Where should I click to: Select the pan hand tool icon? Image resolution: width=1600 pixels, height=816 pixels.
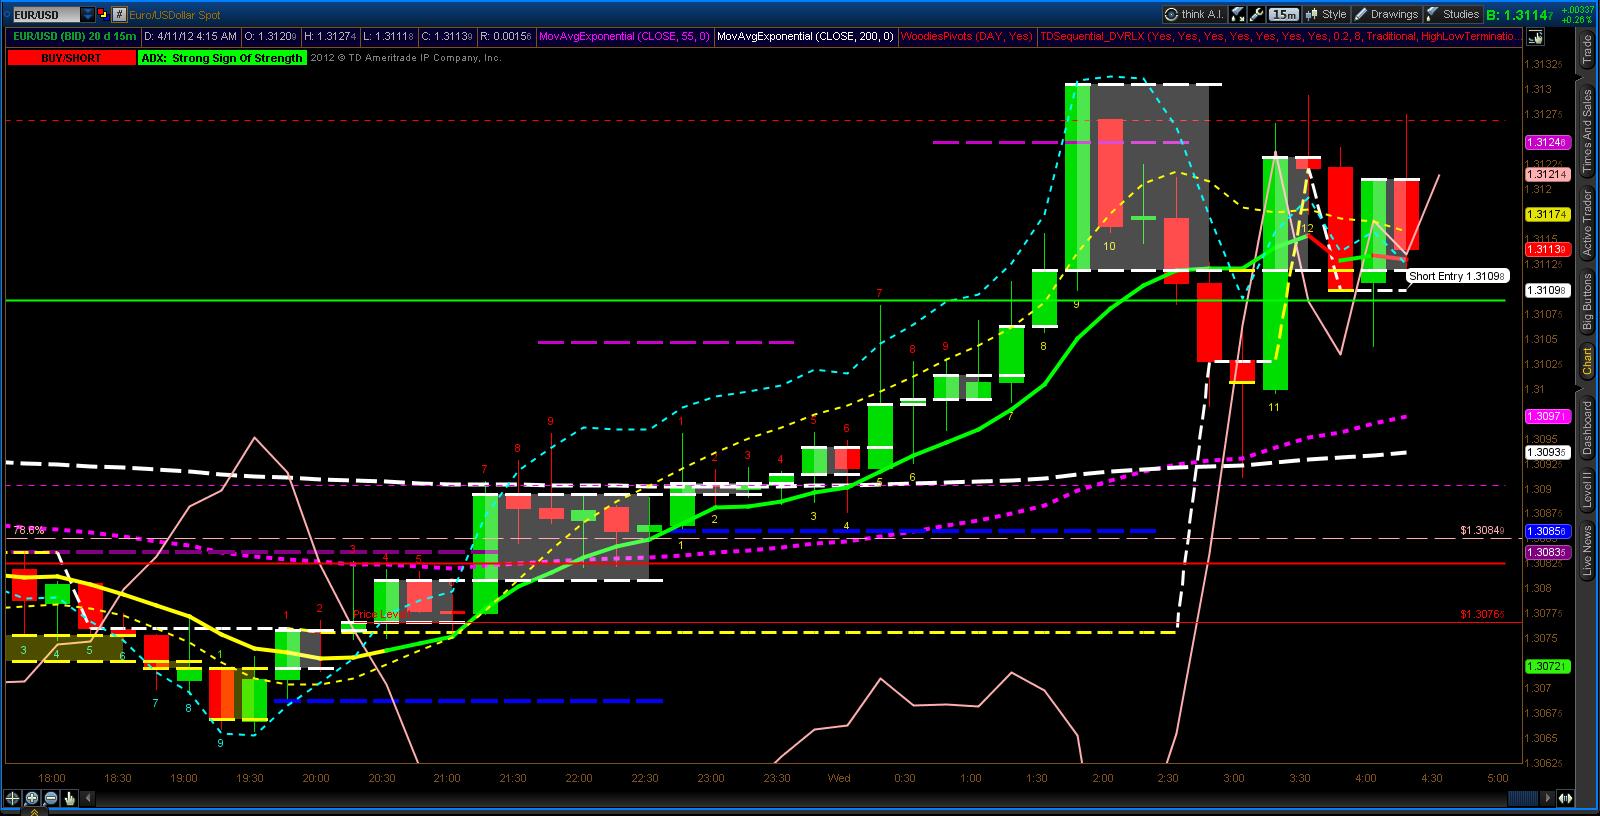pyautogui.click(x=70, y=798)
